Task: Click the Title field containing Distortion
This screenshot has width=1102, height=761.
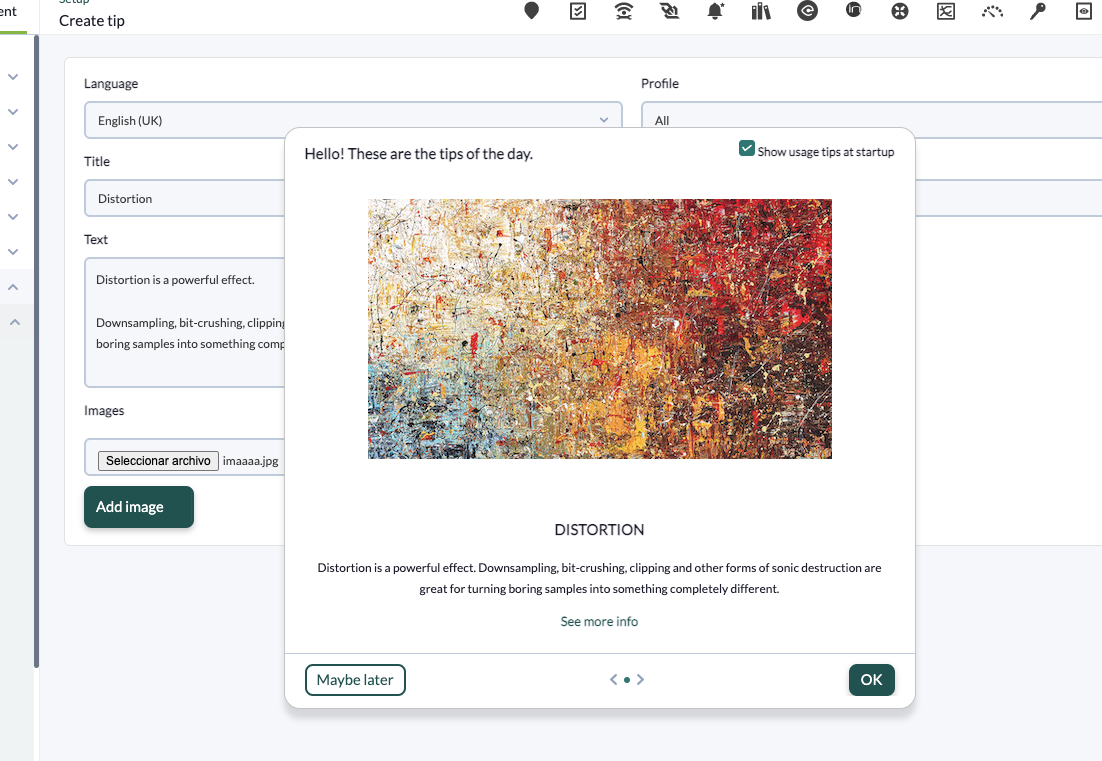Action: 185,198
